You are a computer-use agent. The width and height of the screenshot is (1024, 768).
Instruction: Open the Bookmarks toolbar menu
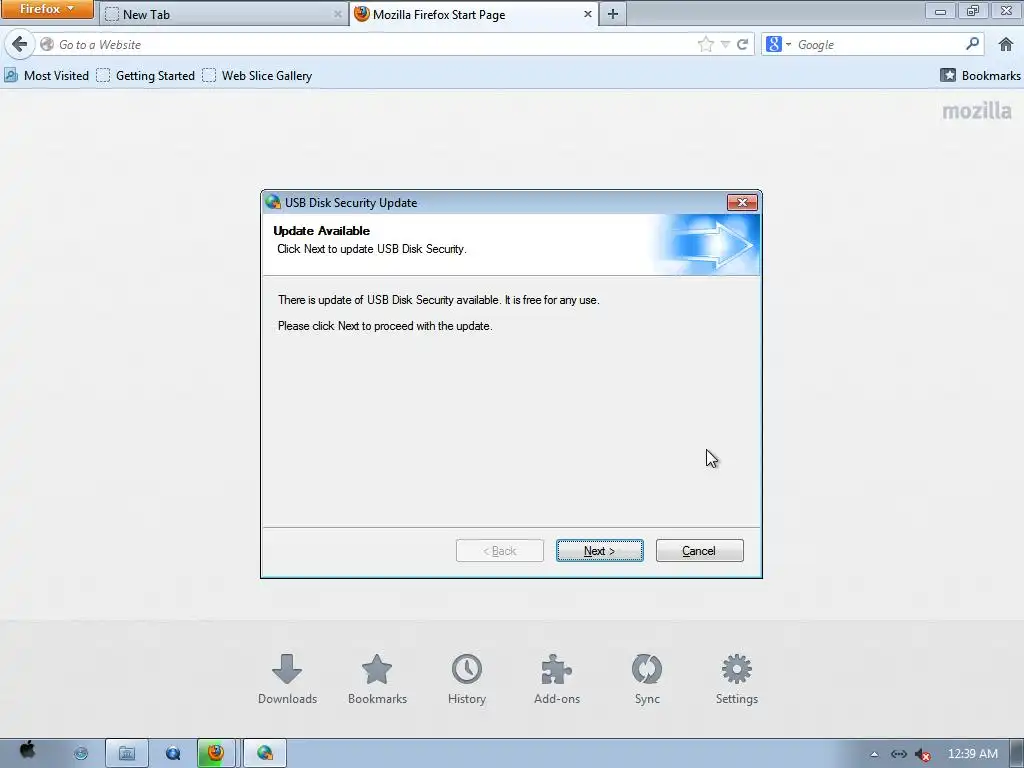click(980, 76)
